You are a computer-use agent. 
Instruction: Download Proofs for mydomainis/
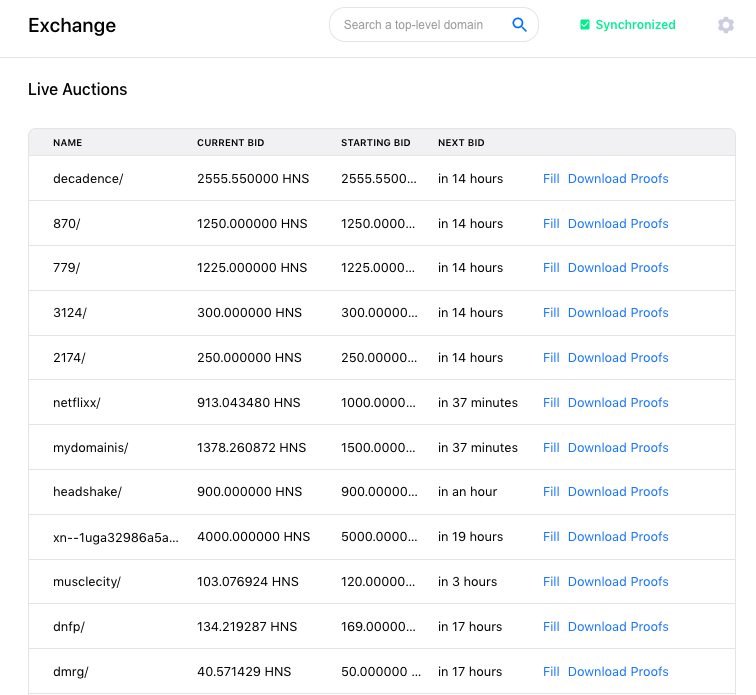[x=618, y=447]
